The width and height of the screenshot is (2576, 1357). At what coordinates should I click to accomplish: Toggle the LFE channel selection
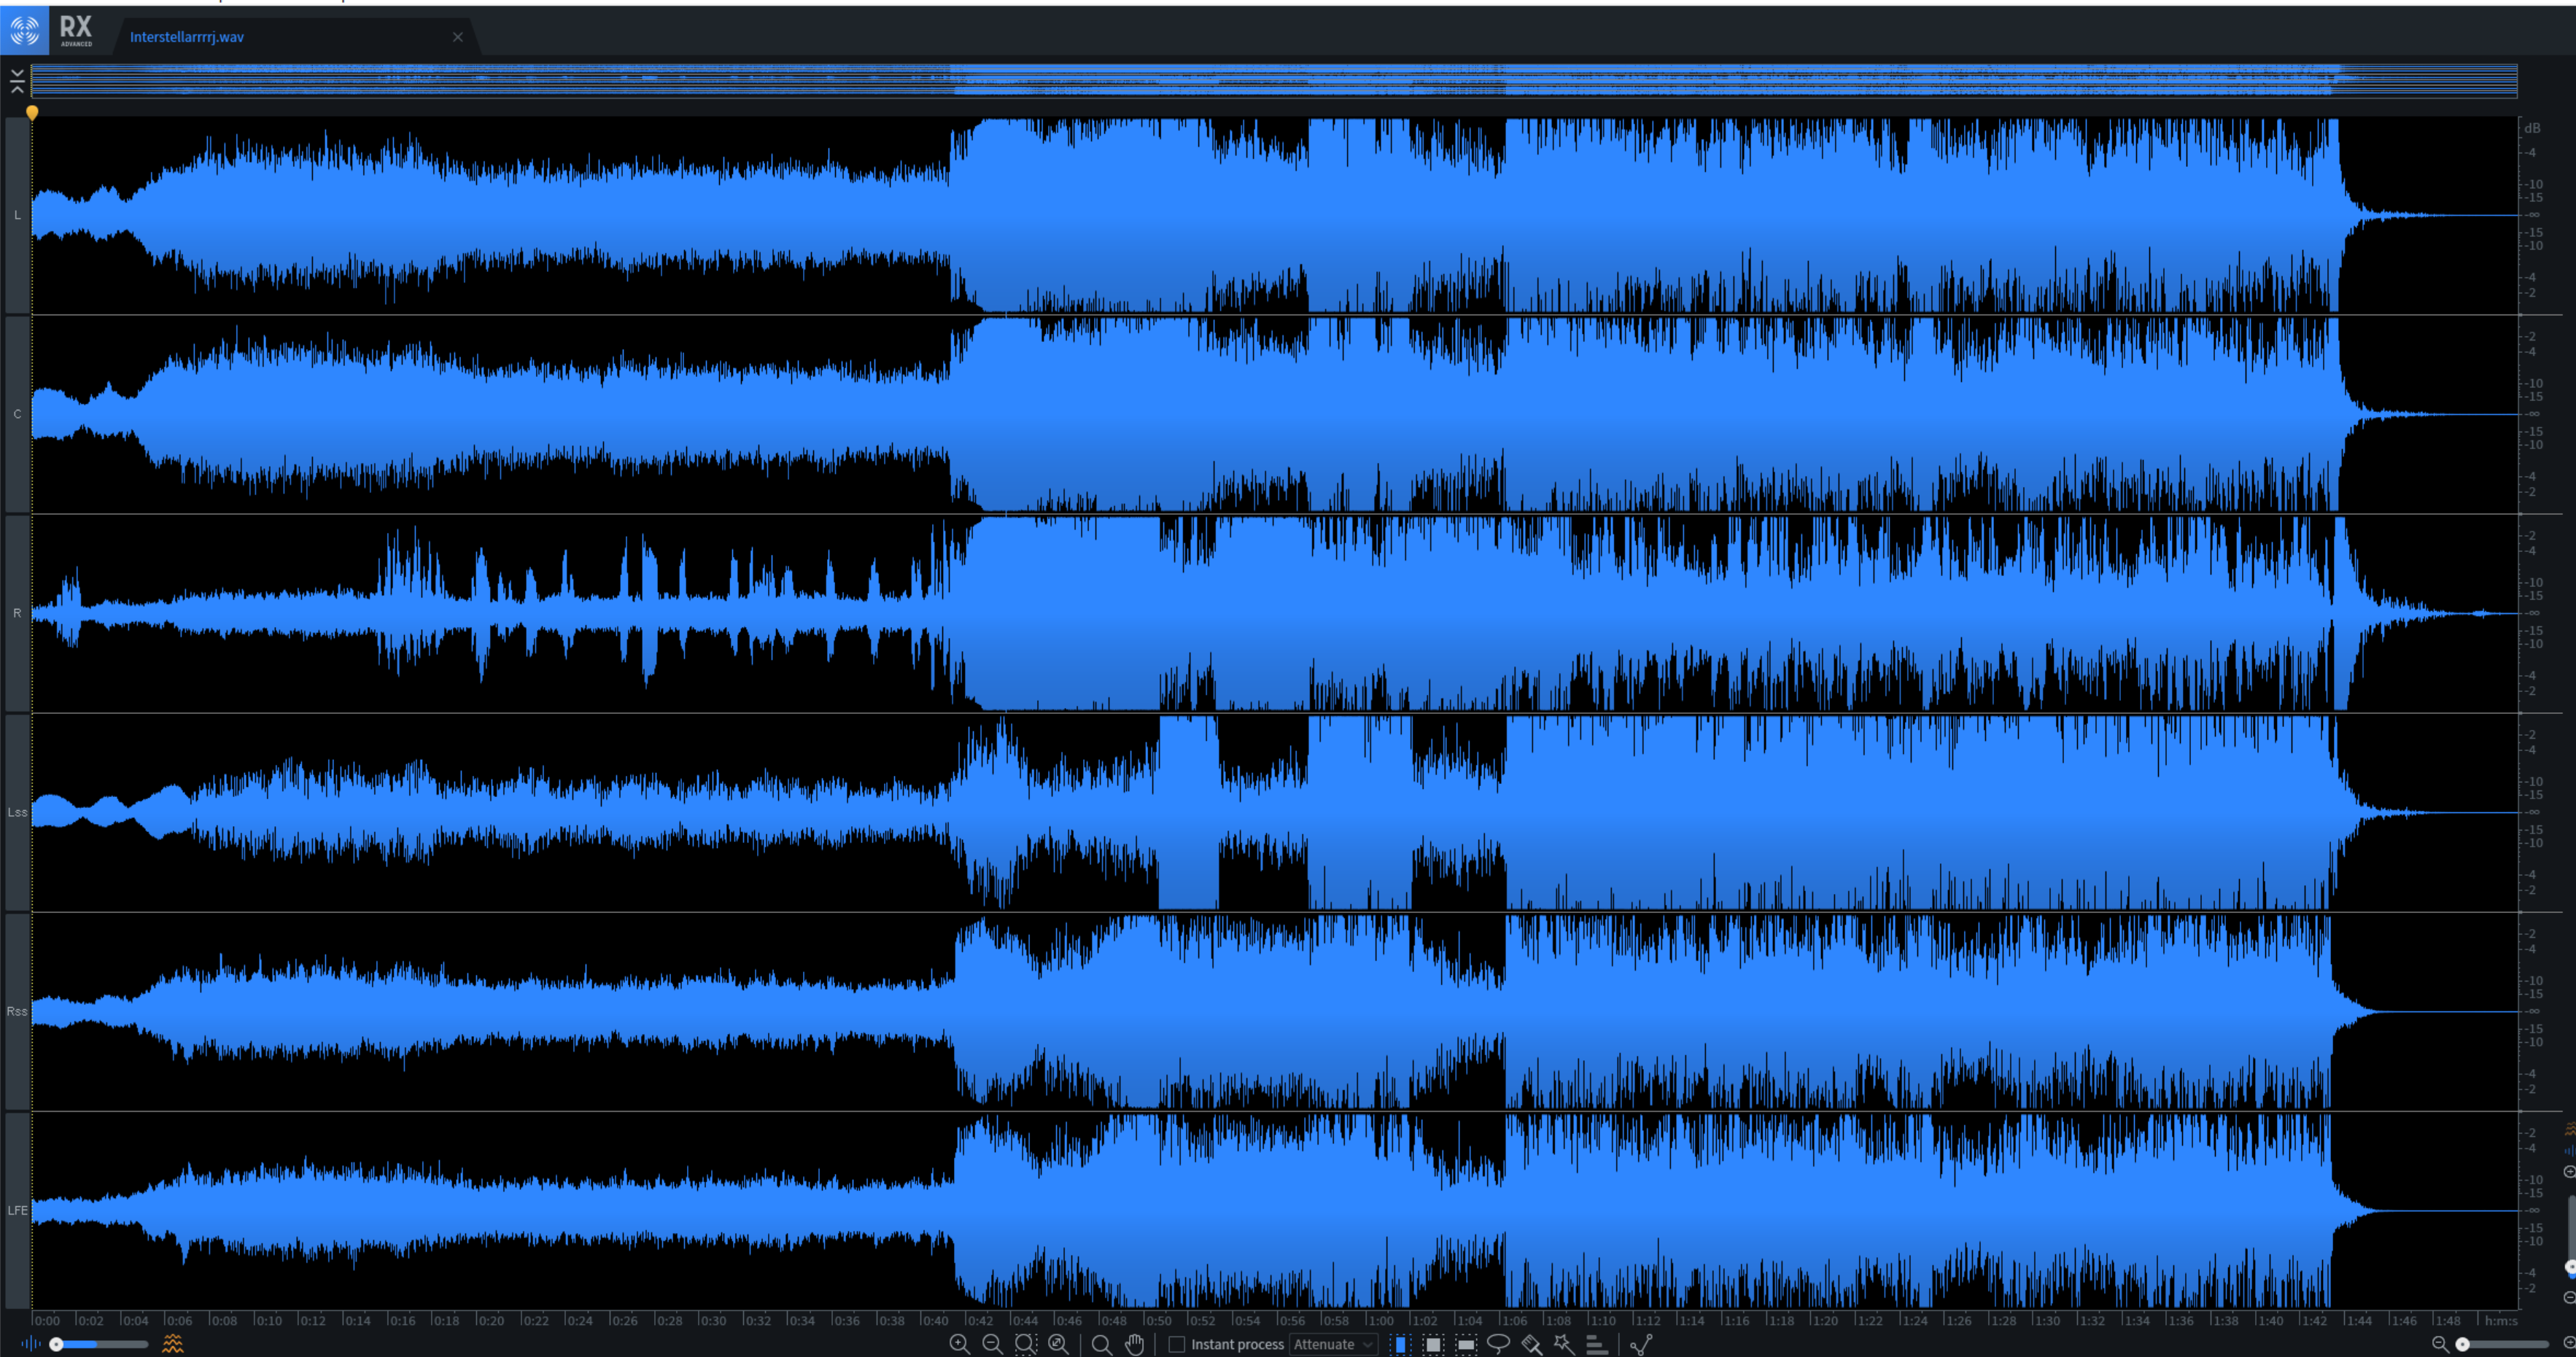(17, 1210)
